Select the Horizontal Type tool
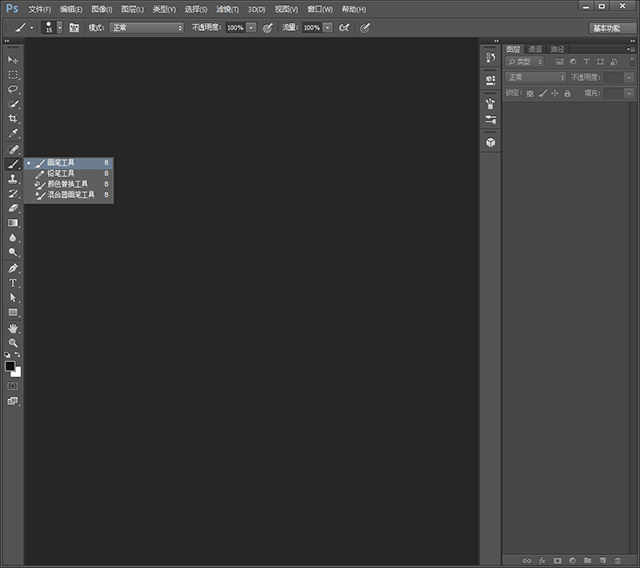The width and height of the screenshot is (640, 568). click(13, 283)
